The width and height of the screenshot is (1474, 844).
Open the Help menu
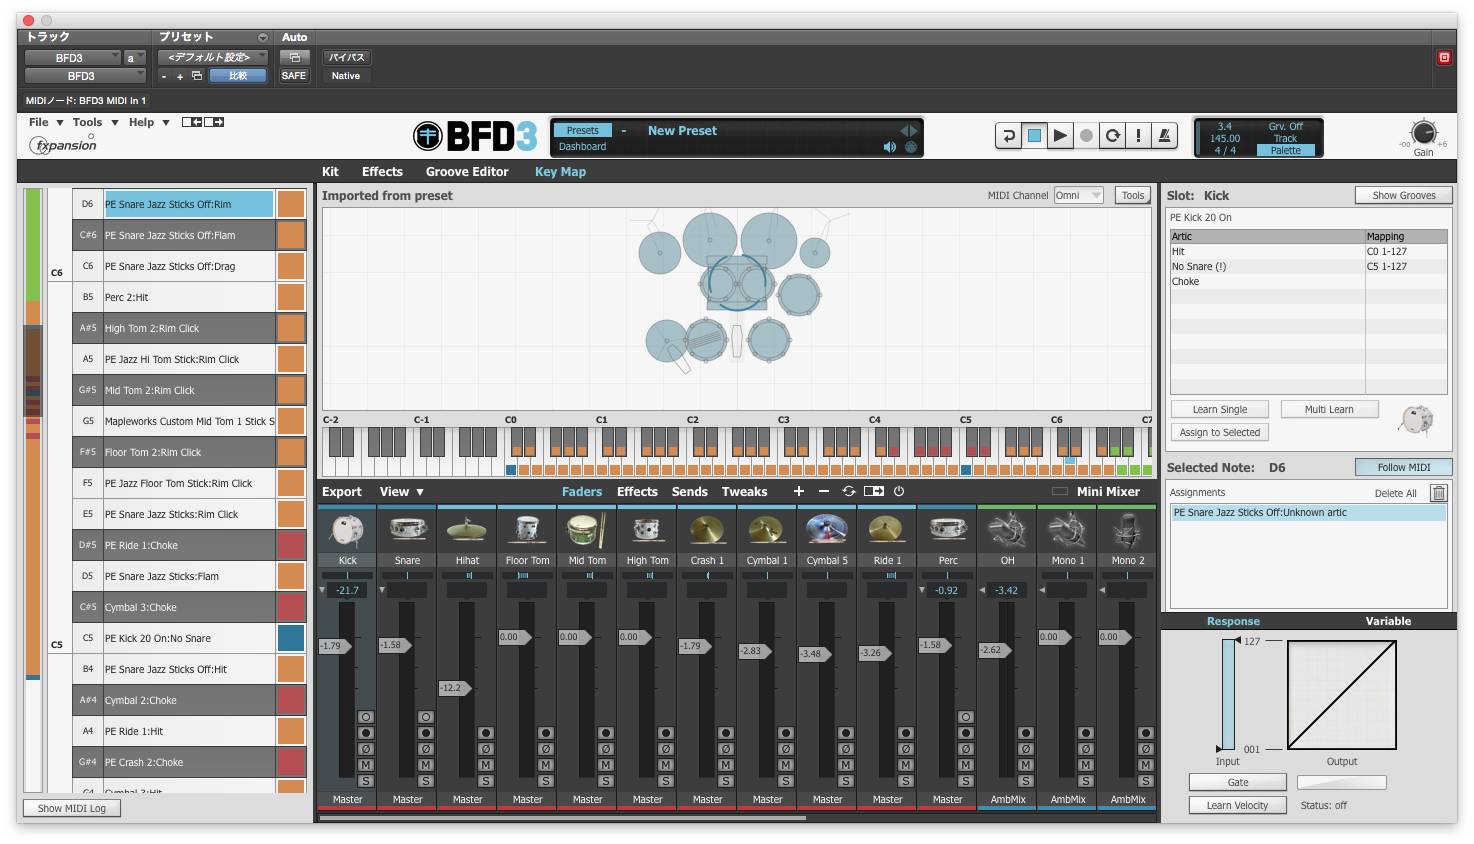[x=149, y=122]
